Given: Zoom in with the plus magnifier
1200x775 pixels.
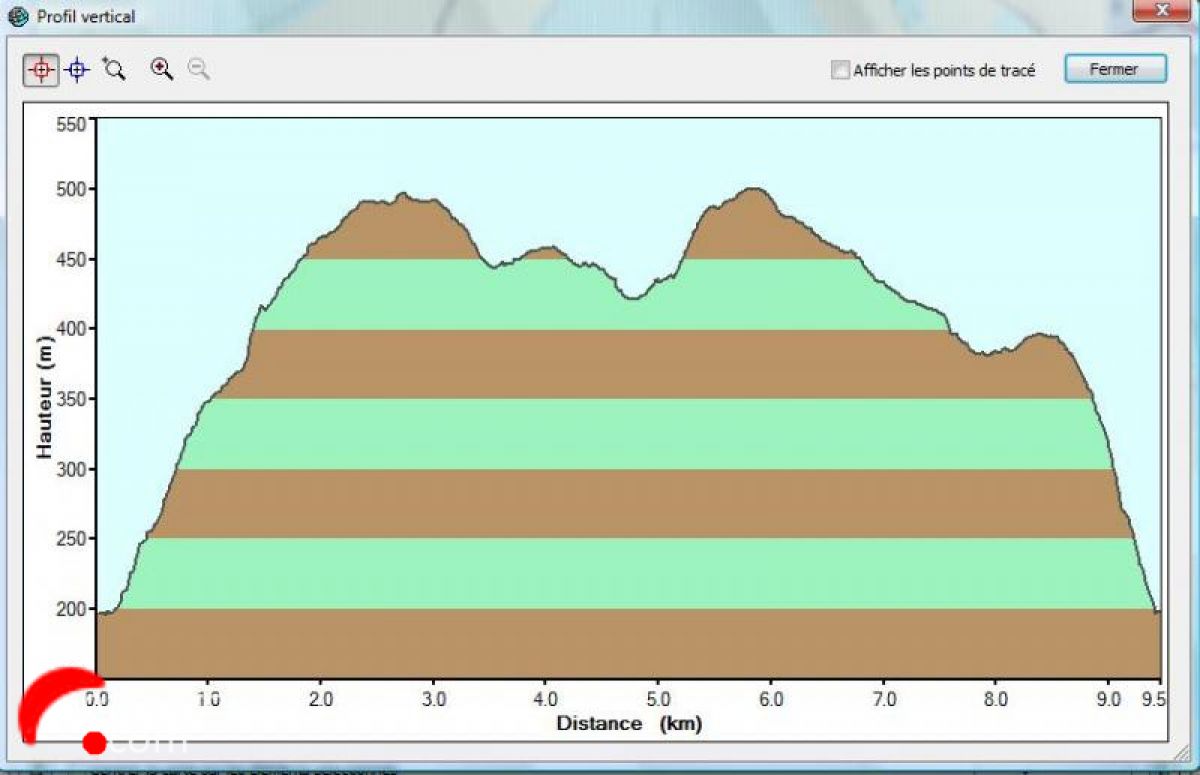Looking at the screenshot, I should (x=162, y=68).
